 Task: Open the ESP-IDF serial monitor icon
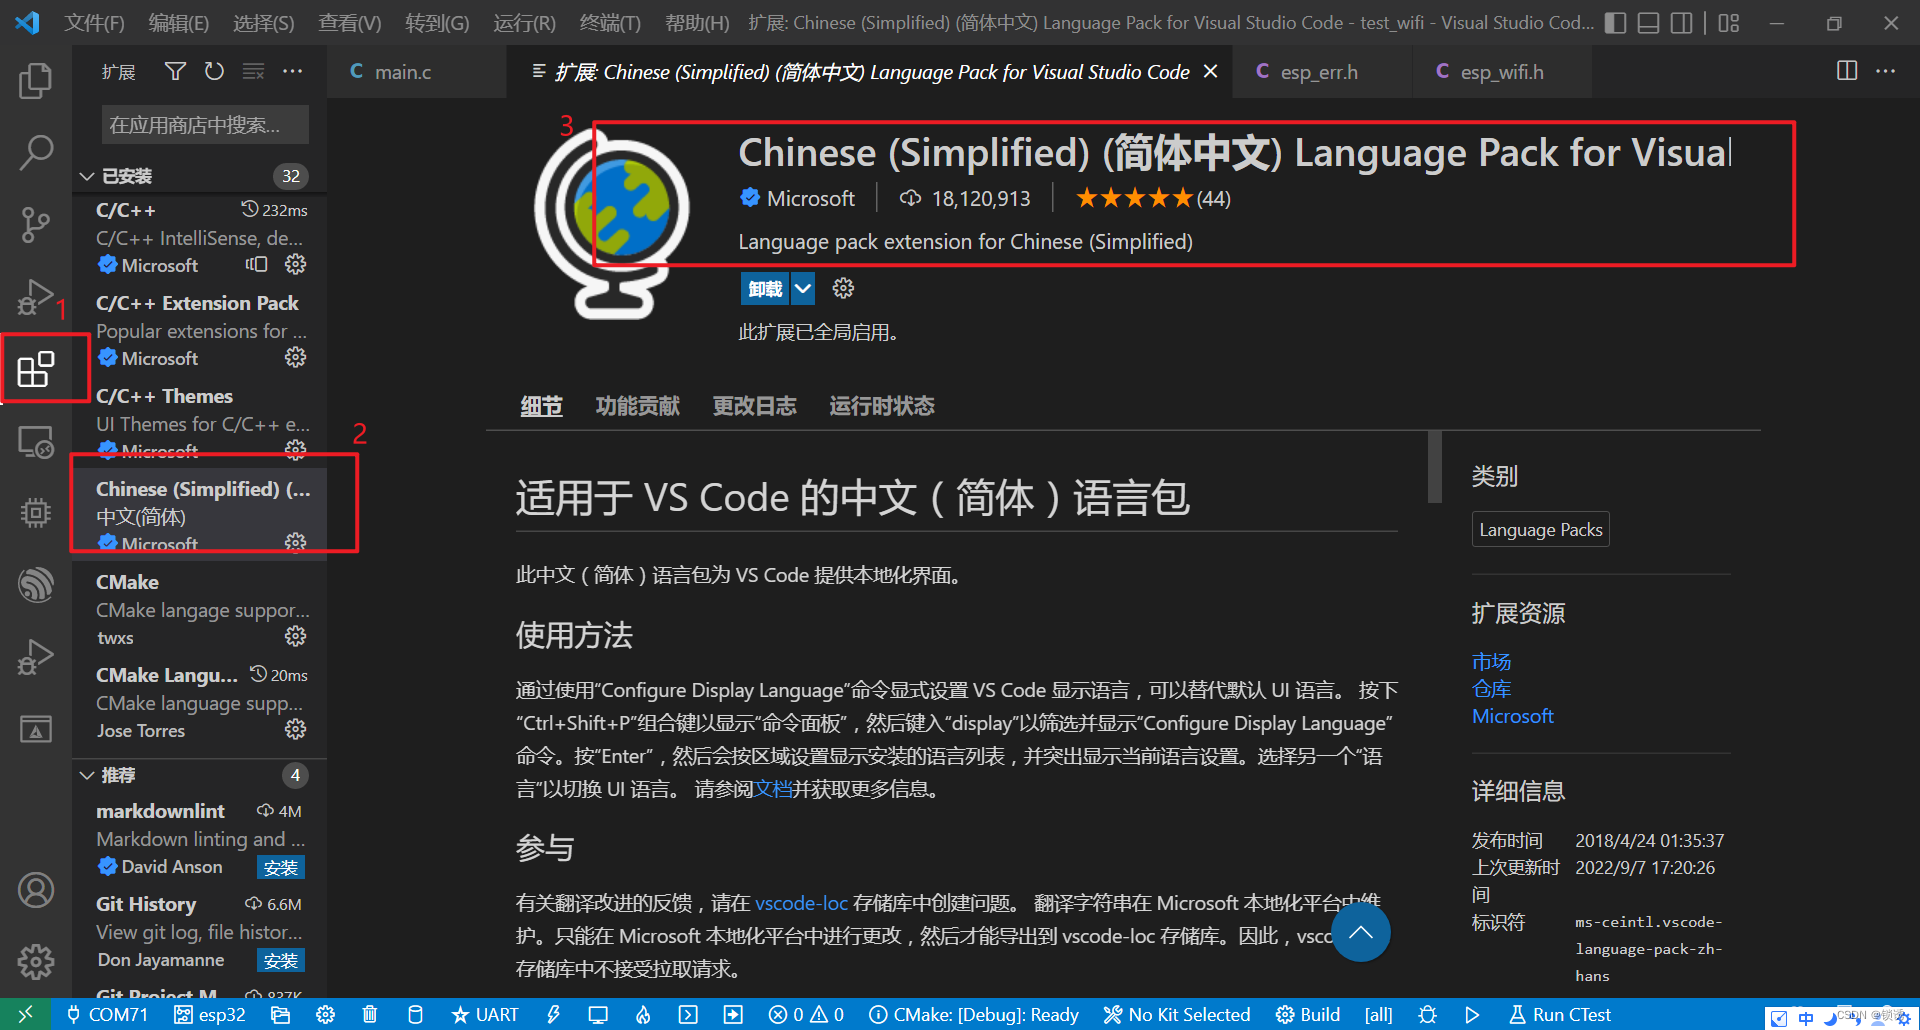tap(598, 1014)
